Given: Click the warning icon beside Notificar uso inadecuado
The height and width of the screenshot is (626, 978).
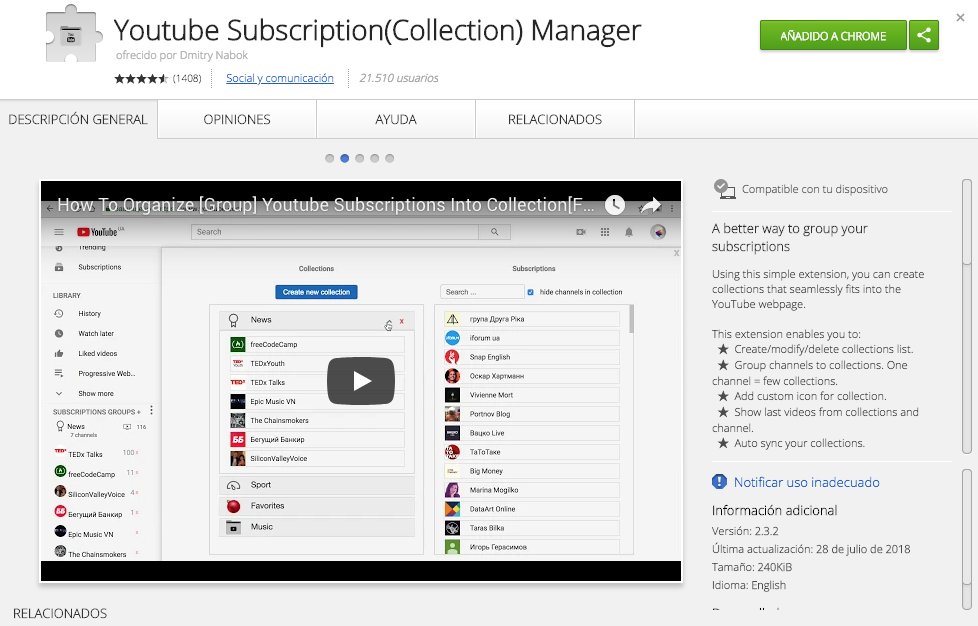Looking at the screenshot, I should 719,482.
